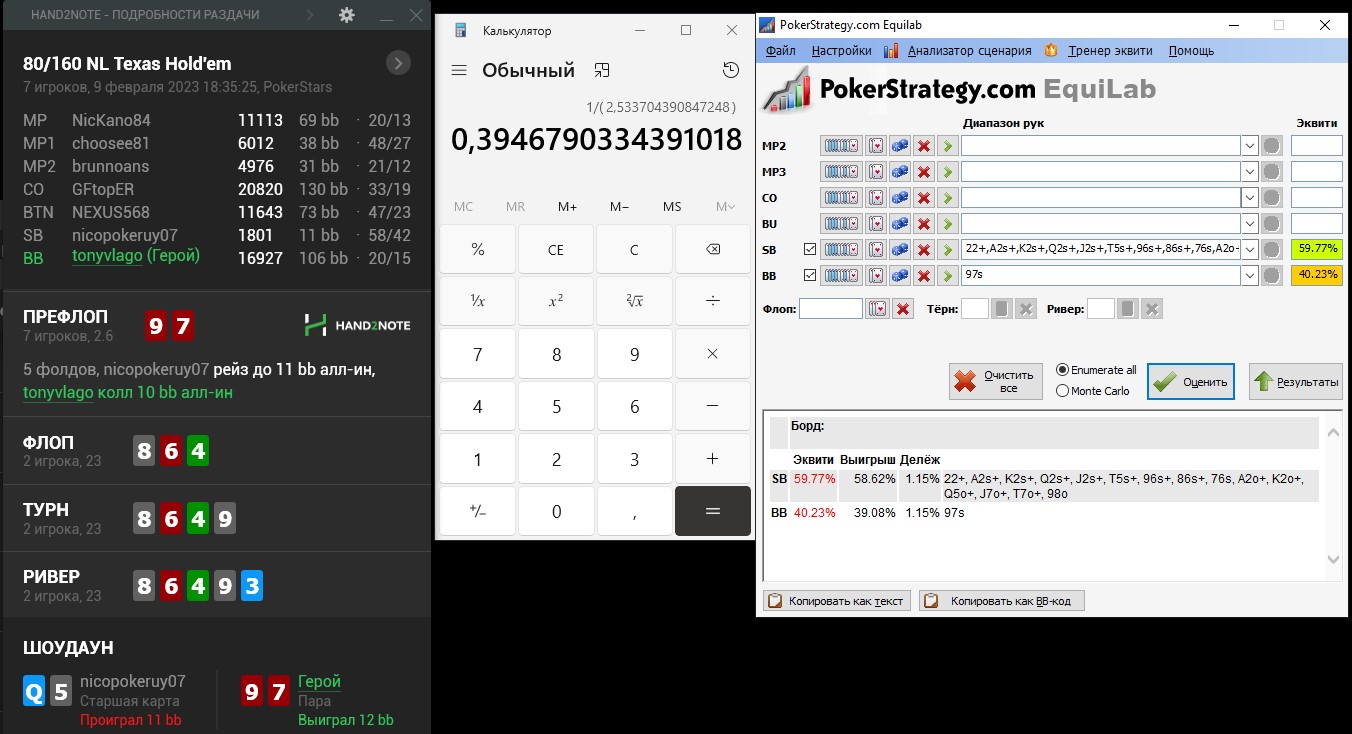Open tonyvlago hero player link
1352x734 pixels.
pos(108,256)
